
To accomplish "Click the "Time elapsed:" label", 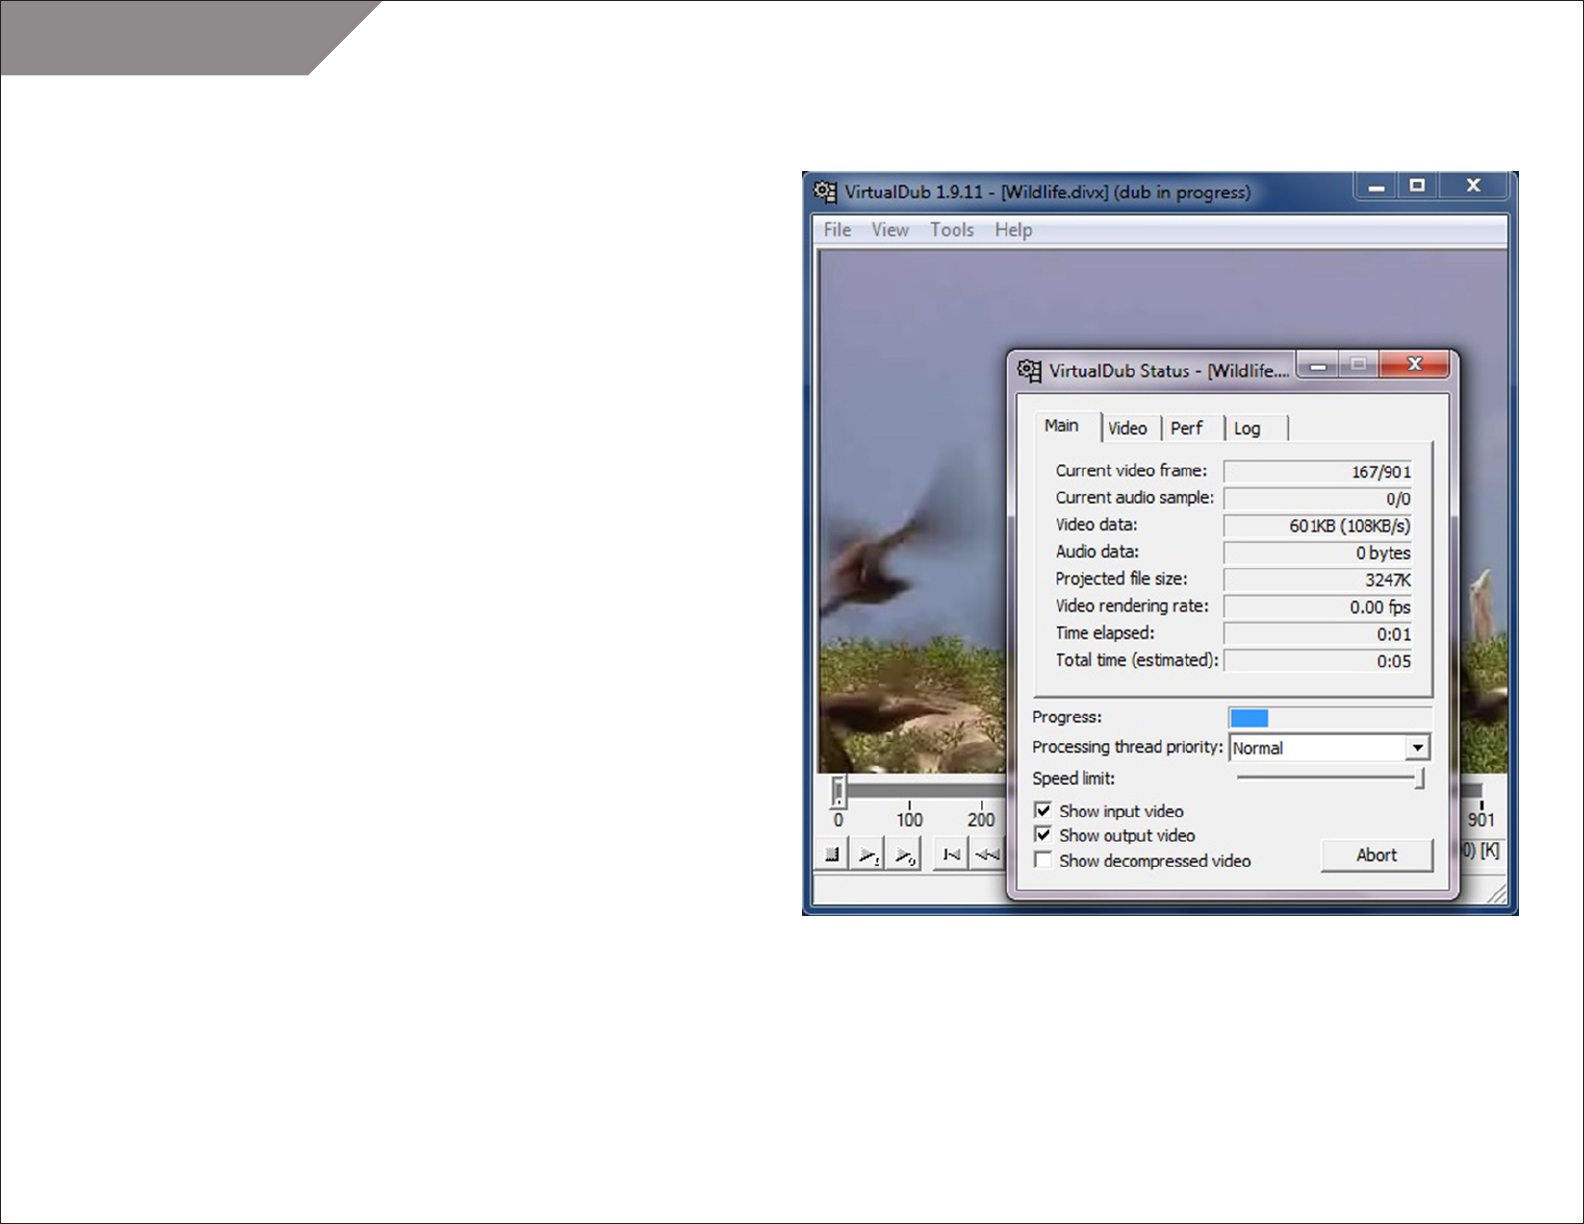I will (x=1105, y=632).
